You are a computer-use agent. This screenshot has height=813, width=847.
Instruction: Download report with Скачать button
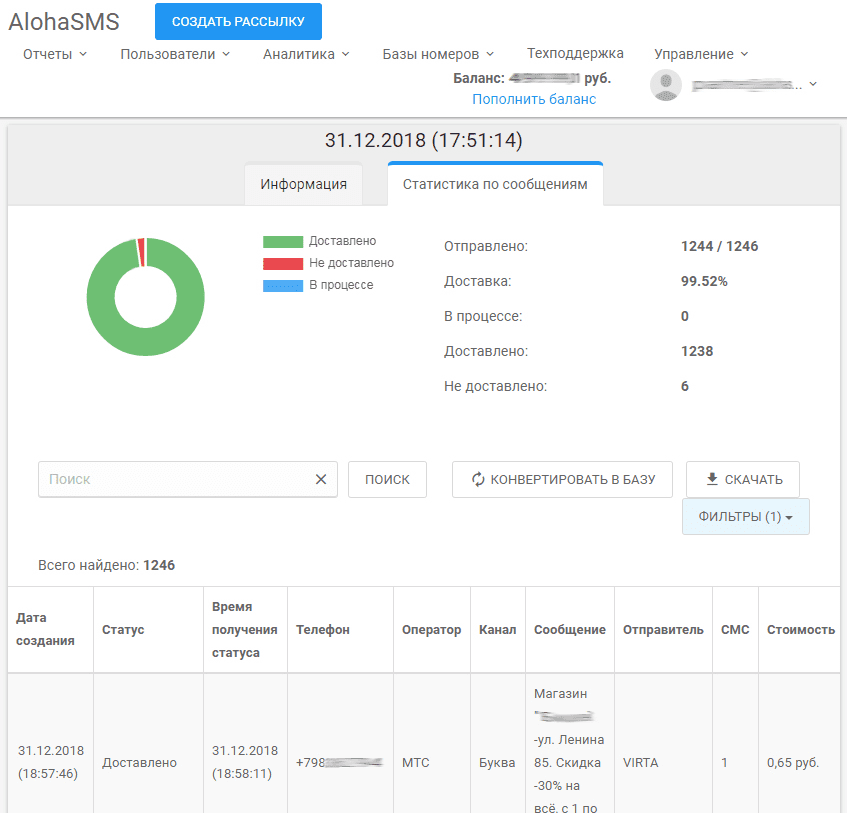click(743, 479)
